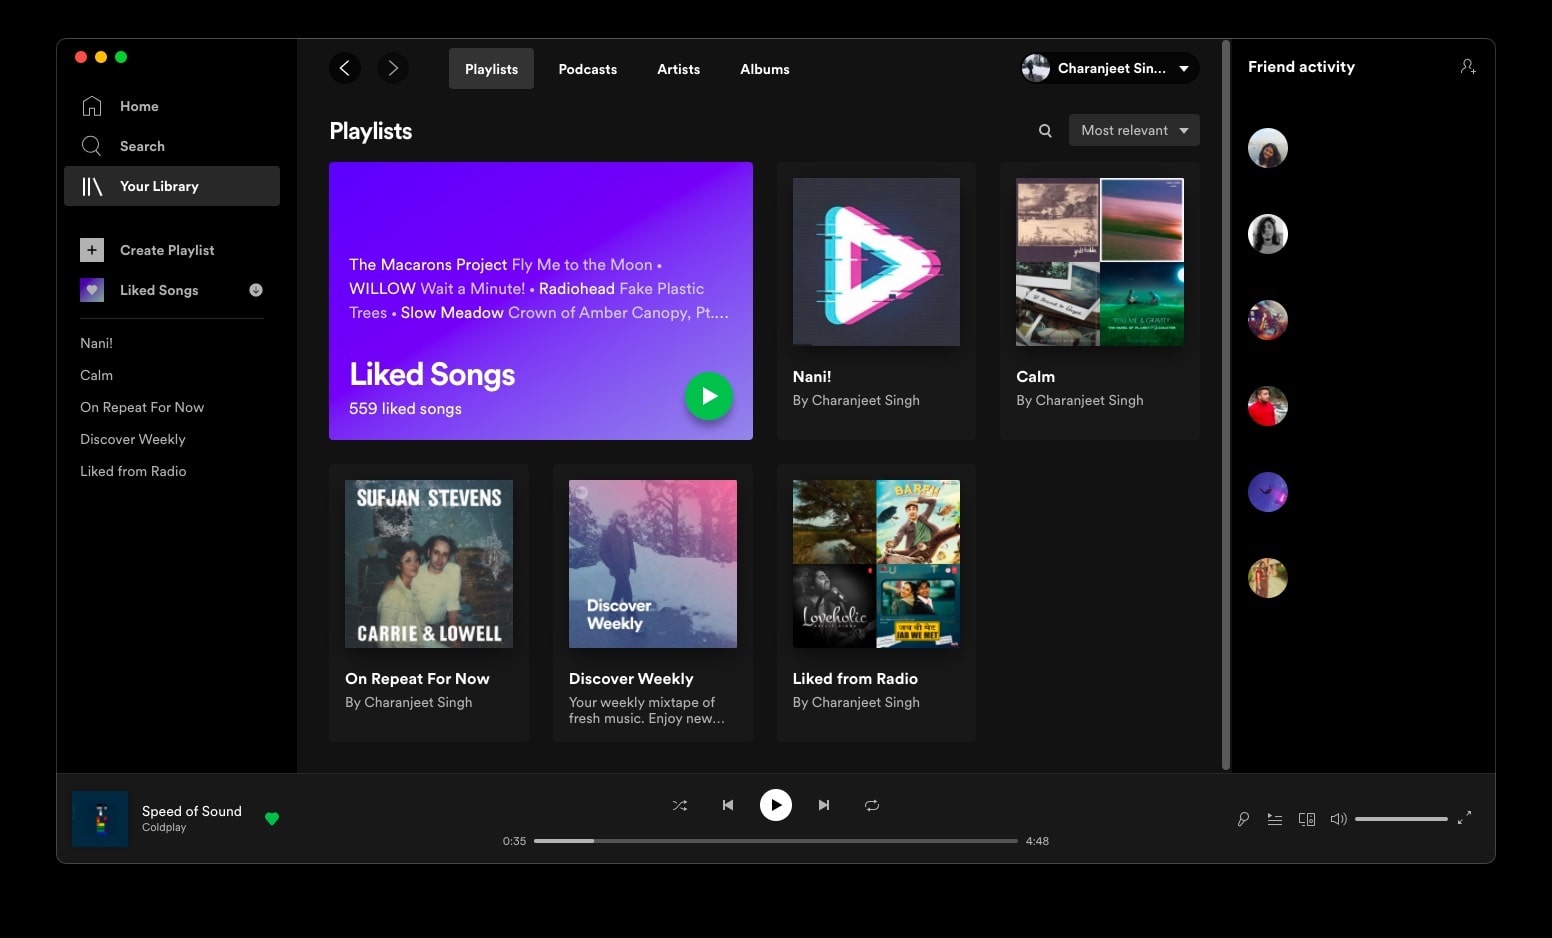Viewport: 1552px width, 938px height.
Task: Unlike Speed of Sound heart icon
Action: click(x=272, y=818)
